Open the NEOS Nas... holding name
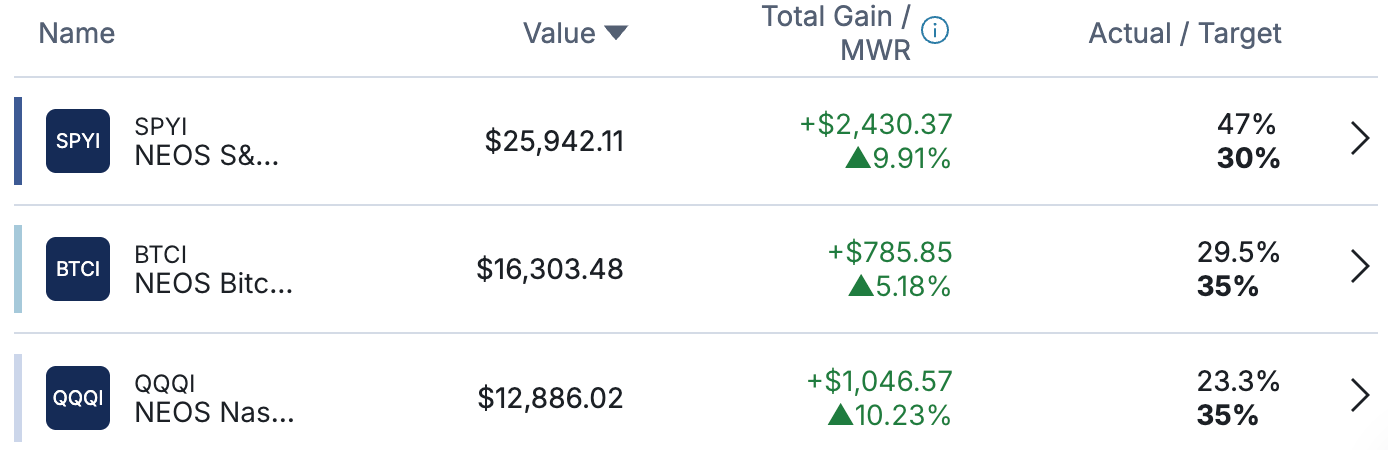Image resolution: width=1388 pixels, height=450 pixels. click(x=214, y=413)
